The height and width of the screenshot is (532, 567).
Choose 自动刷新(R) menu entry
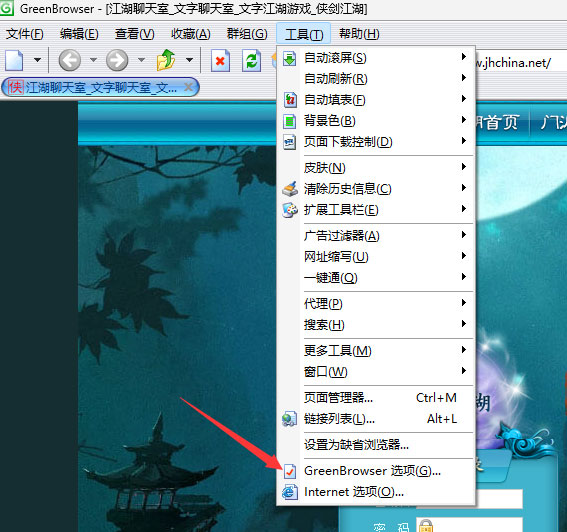click(x=376, y=78)
